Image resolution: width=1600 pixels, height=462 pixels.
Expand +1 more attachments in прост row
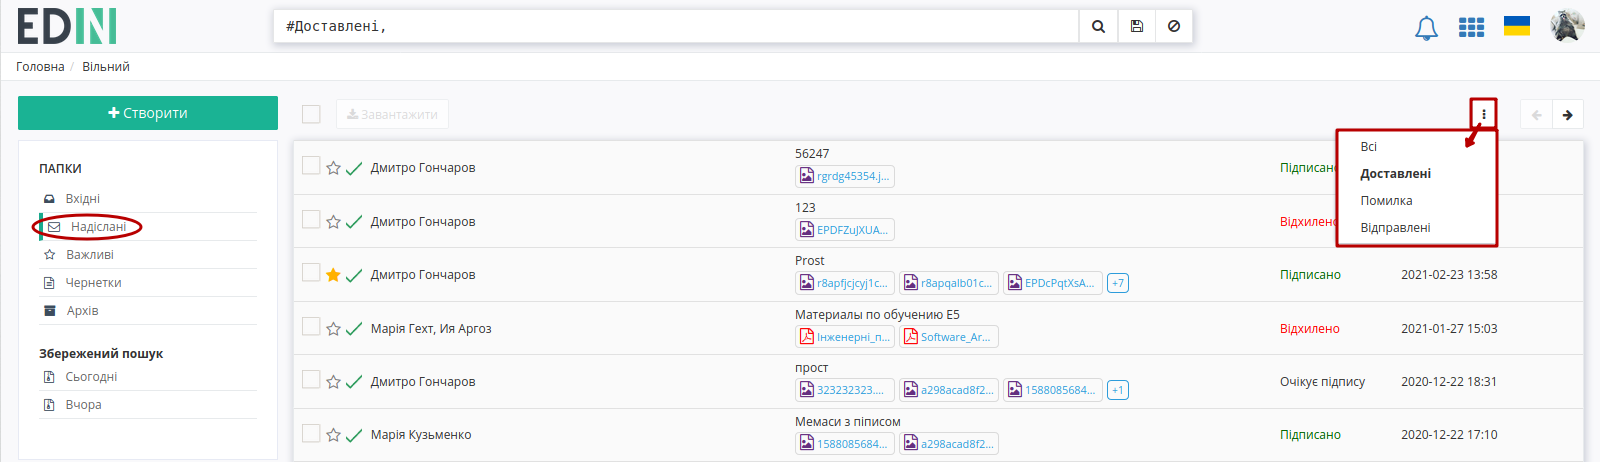tap(1118, 390)
